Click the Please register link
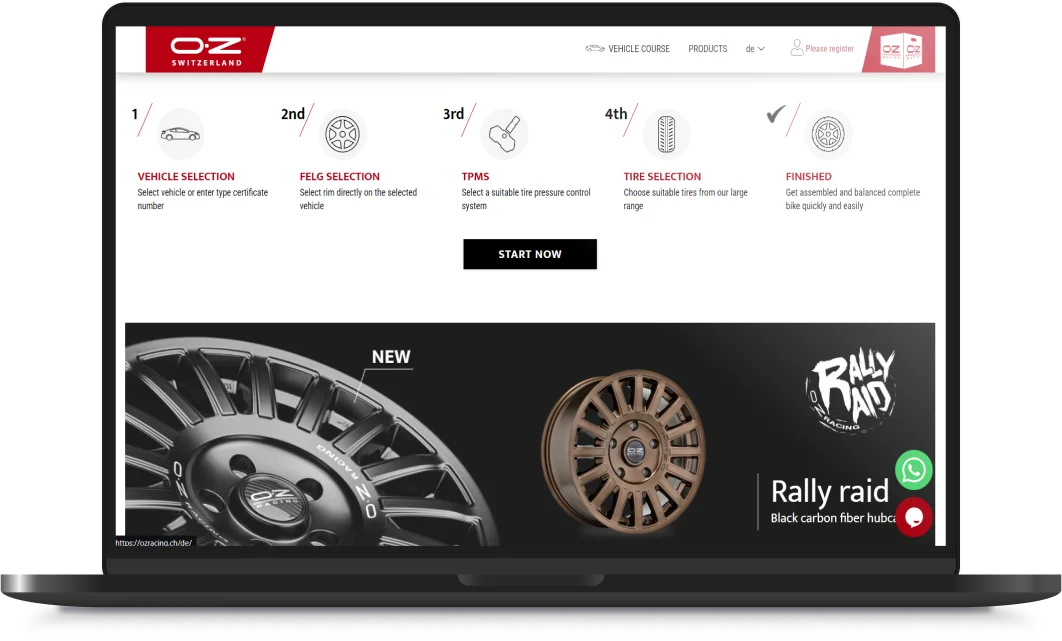1062x641 pixels. point(829,49)
